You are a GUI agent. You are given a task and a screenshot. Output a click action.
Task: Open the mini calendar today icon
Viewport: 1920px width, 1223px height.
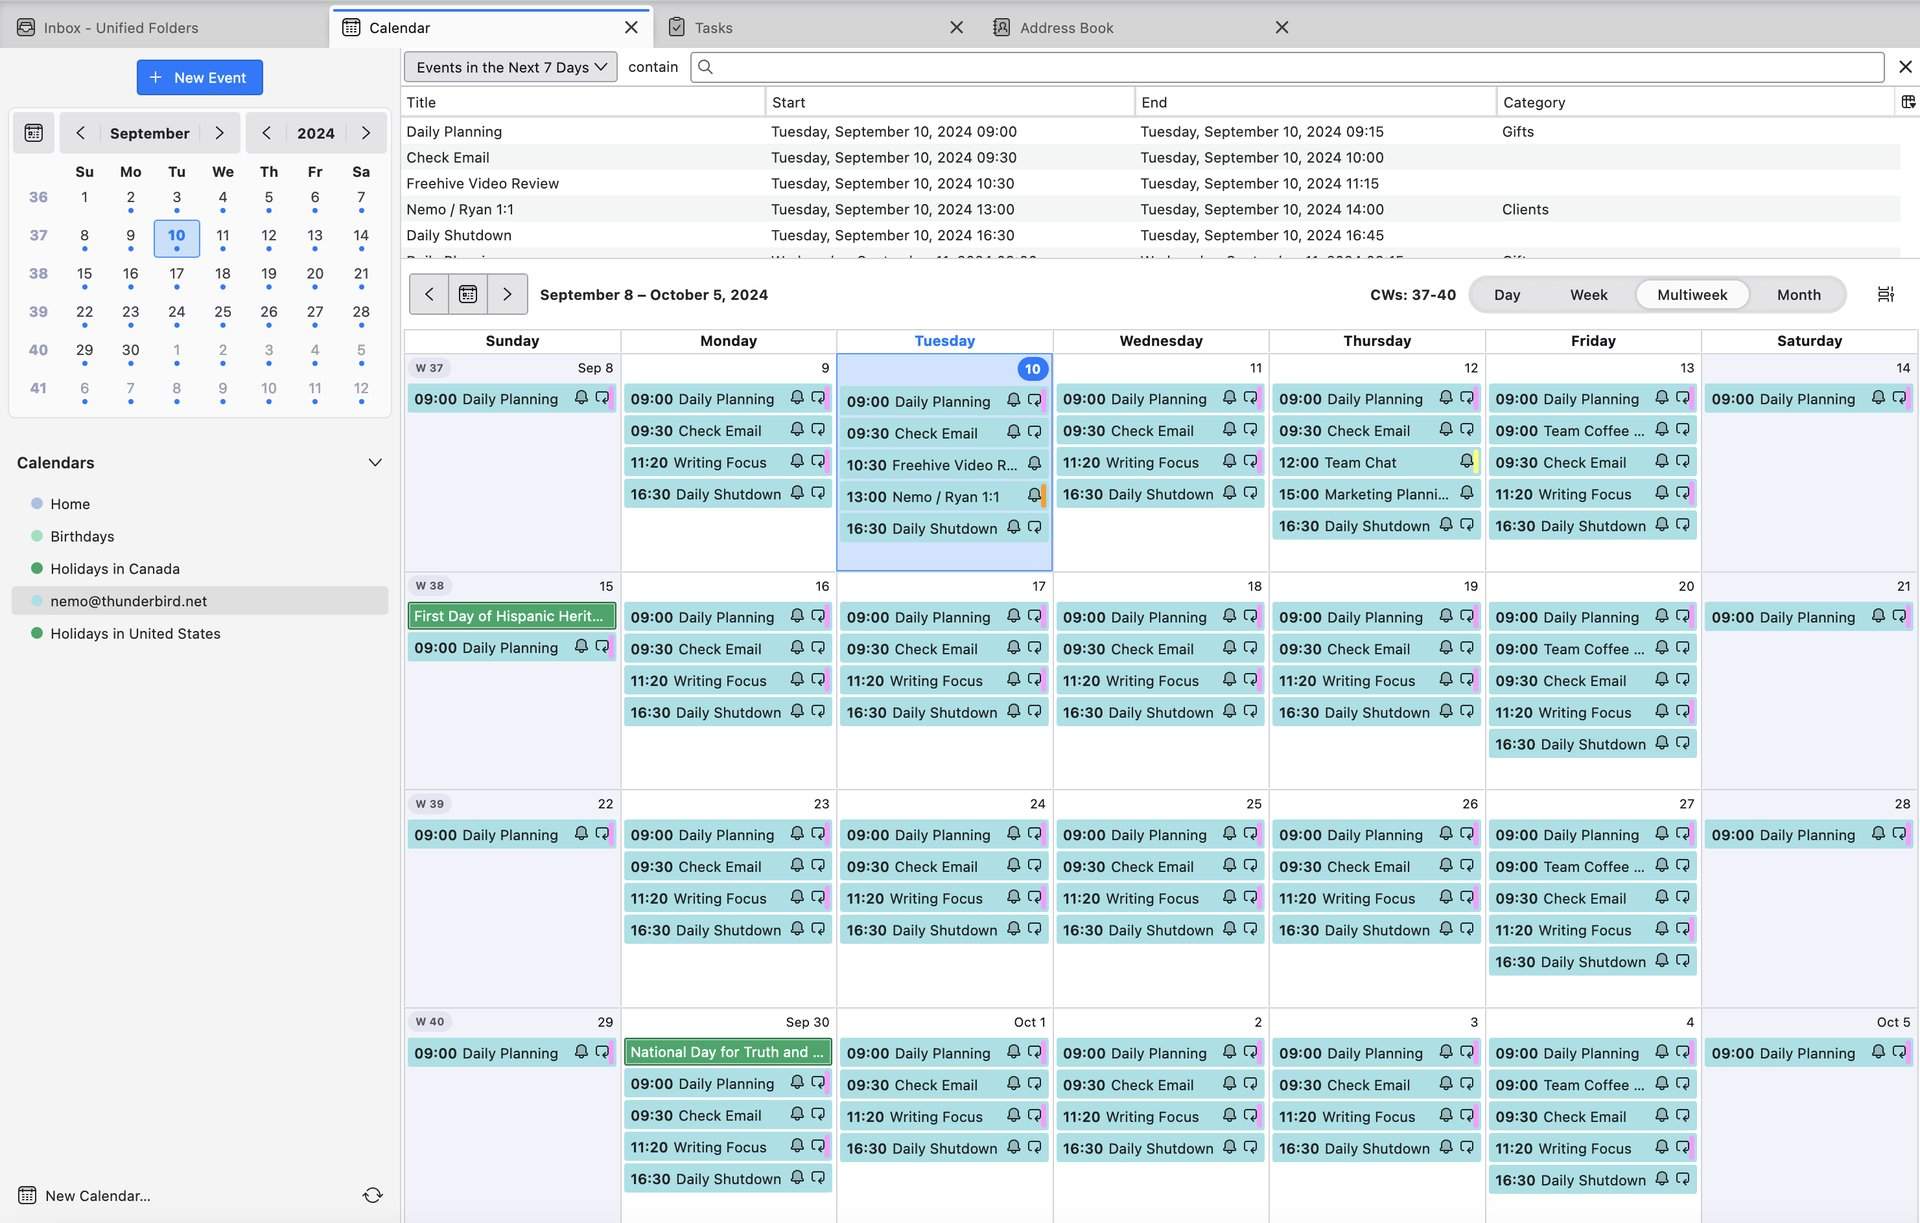point(34,133)
